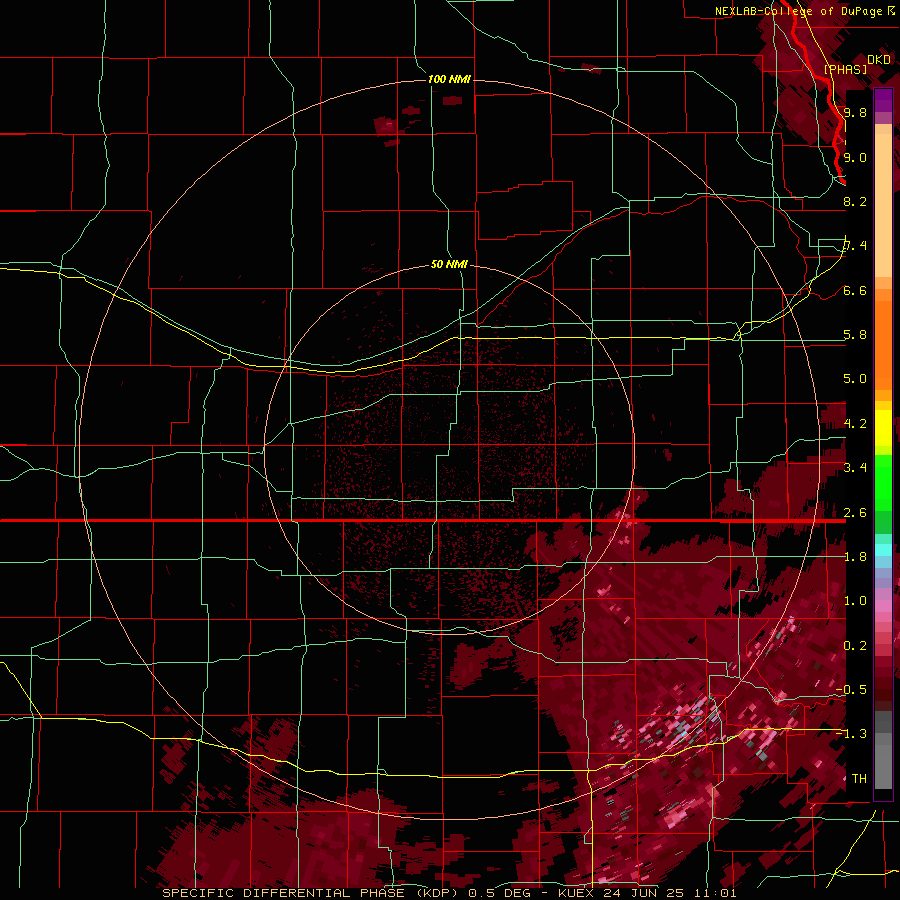Viewport: 900px width, 900px height.
Task: Click the 4.2 scale value
Action: tap(855, 424)
